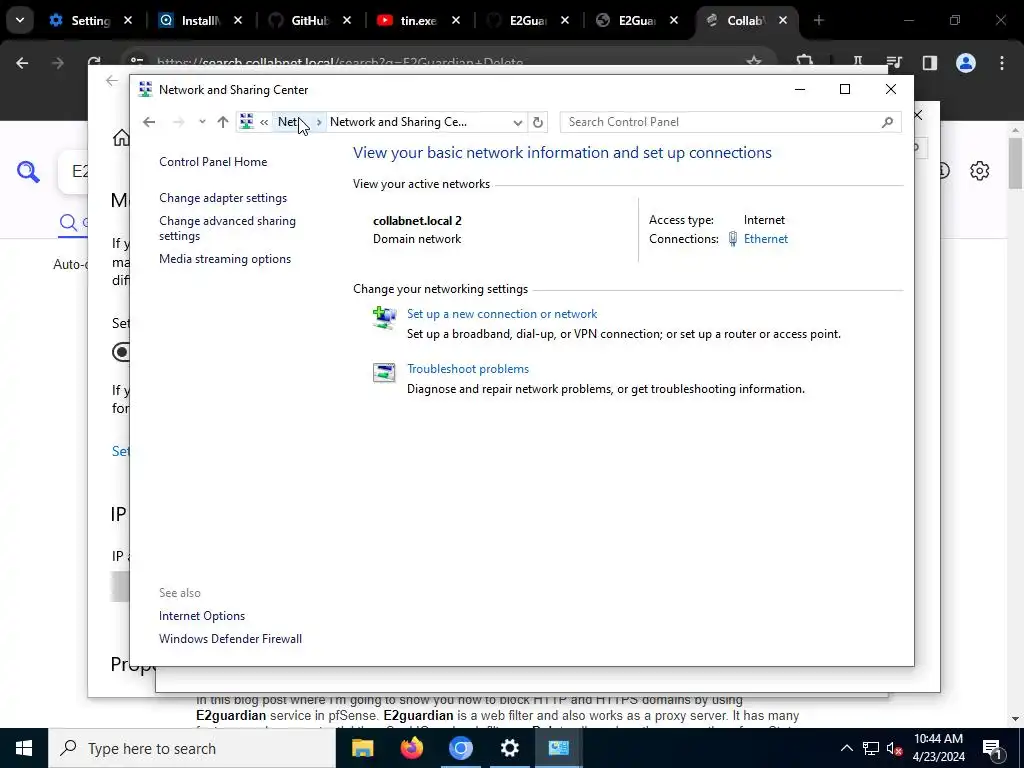Click the Ethernet connection link

click(x=765, y=239)
